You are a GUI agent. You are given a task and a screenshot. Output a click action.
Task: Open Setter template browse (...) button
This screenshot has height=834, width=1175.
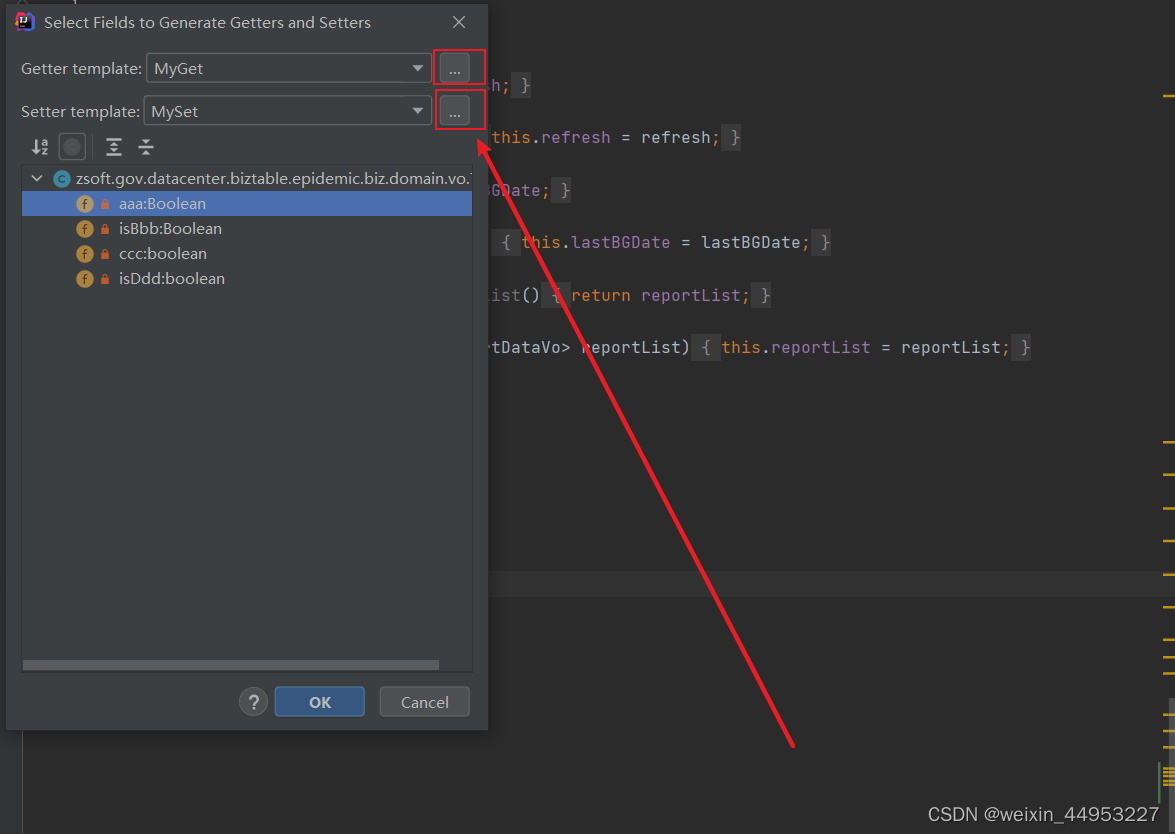click(455, 111)
